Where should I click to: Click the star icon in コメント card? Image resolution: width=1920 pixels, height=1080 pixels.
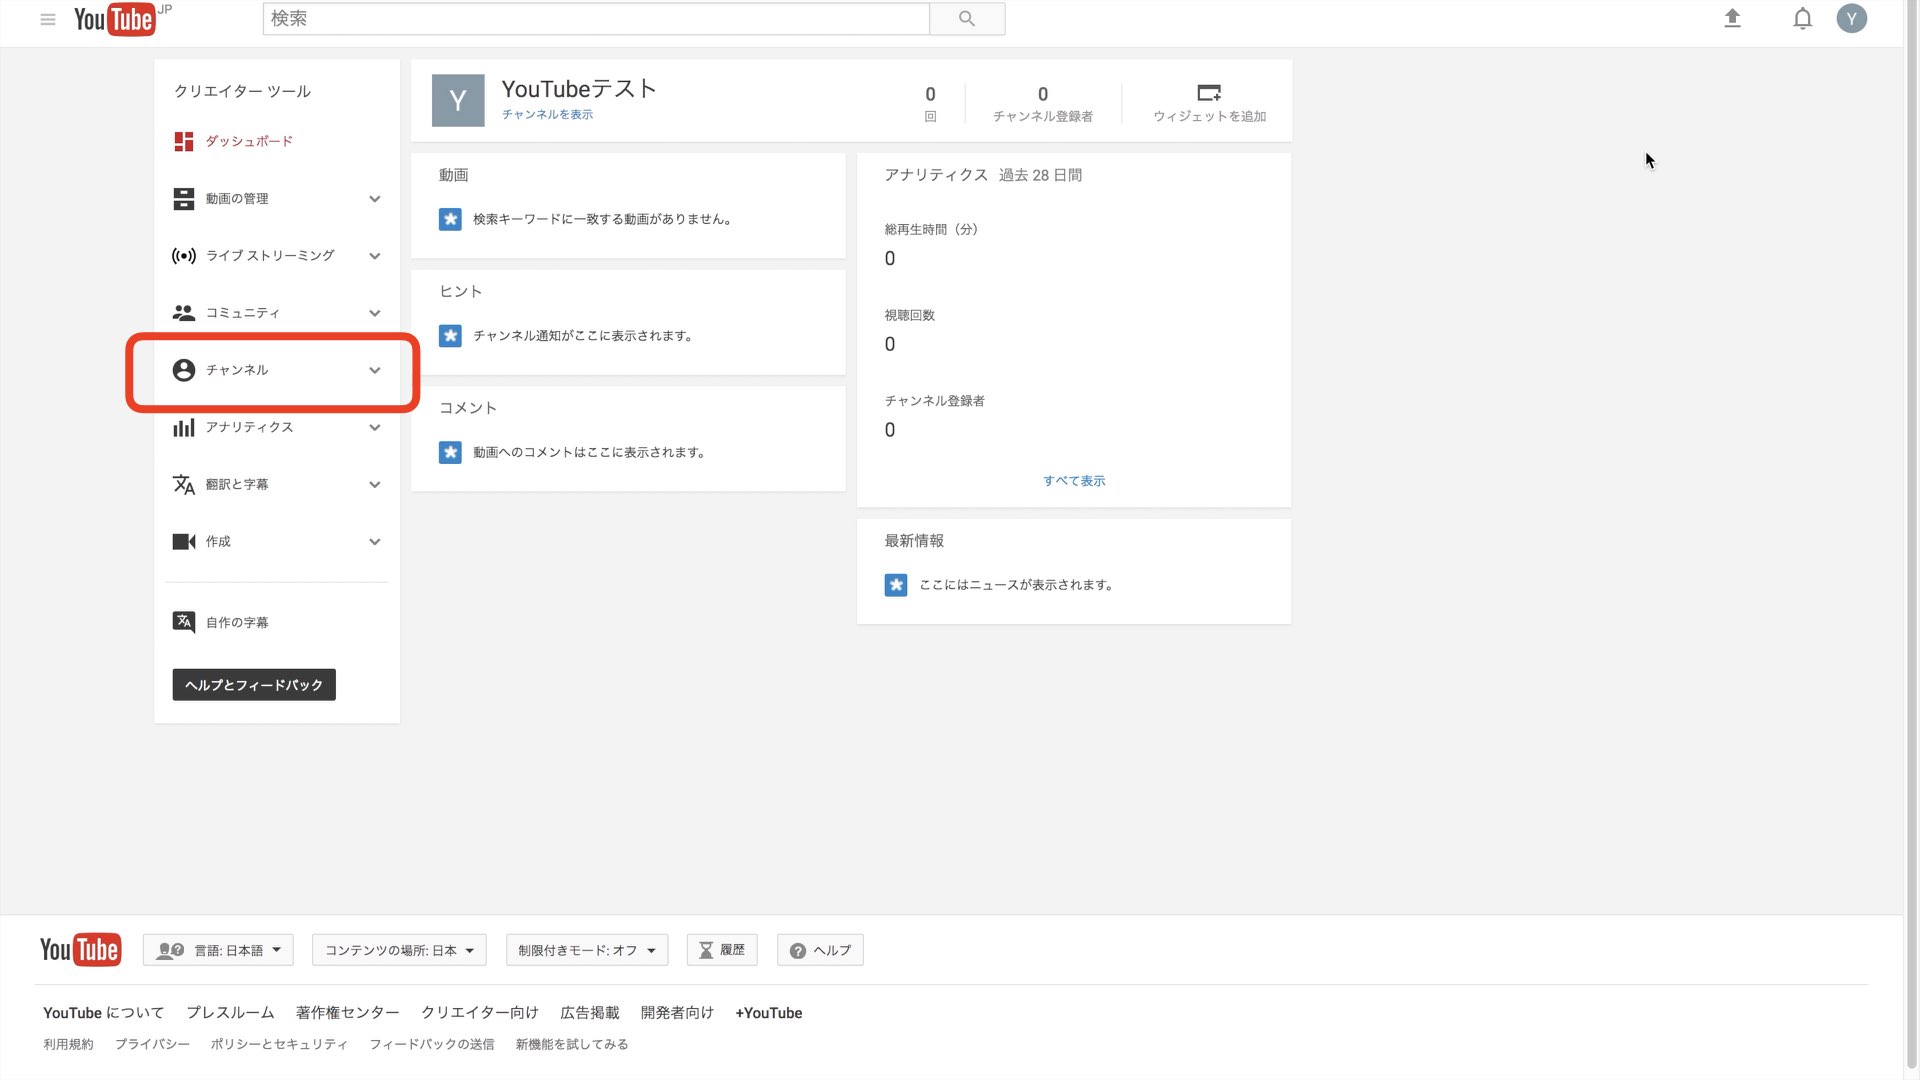(x=450, y=452)
